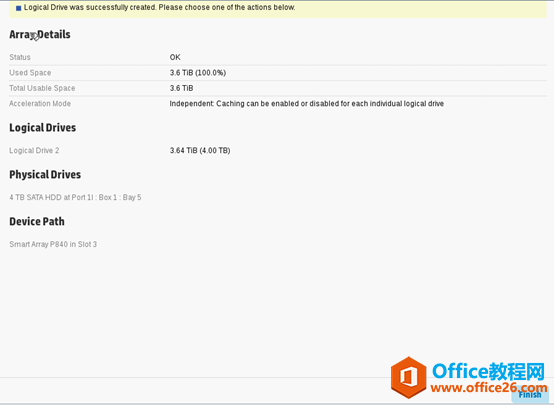Screen dimensions: 554x405
Task: Click the Total Usable Space label
Action: point(42,88)
